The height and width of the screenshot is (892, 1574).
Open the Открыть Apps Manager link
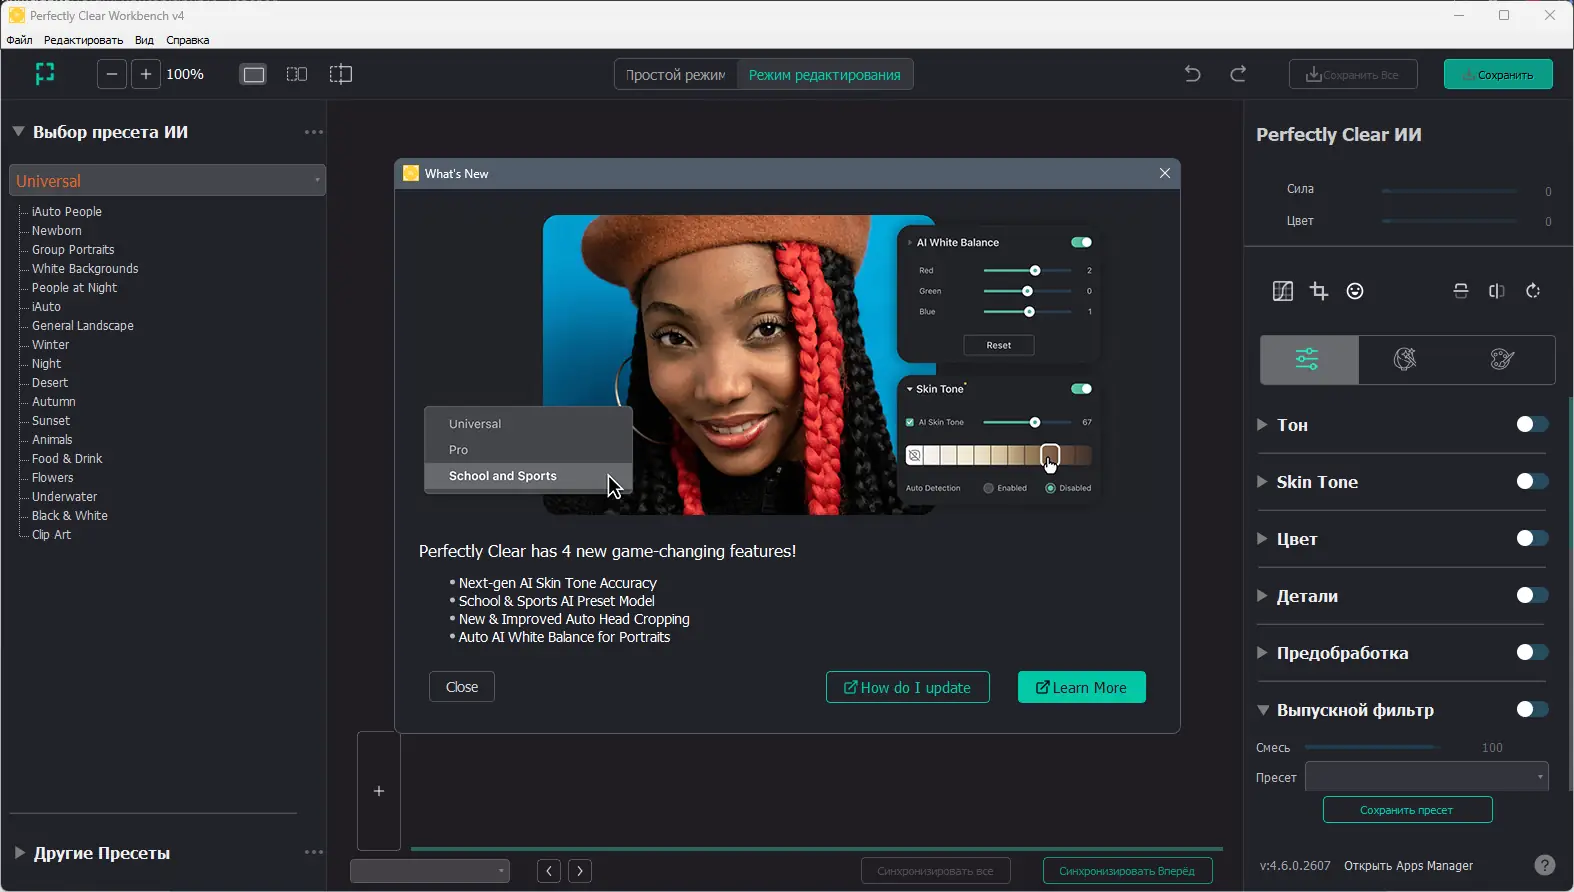click(x=1408, y=865)
